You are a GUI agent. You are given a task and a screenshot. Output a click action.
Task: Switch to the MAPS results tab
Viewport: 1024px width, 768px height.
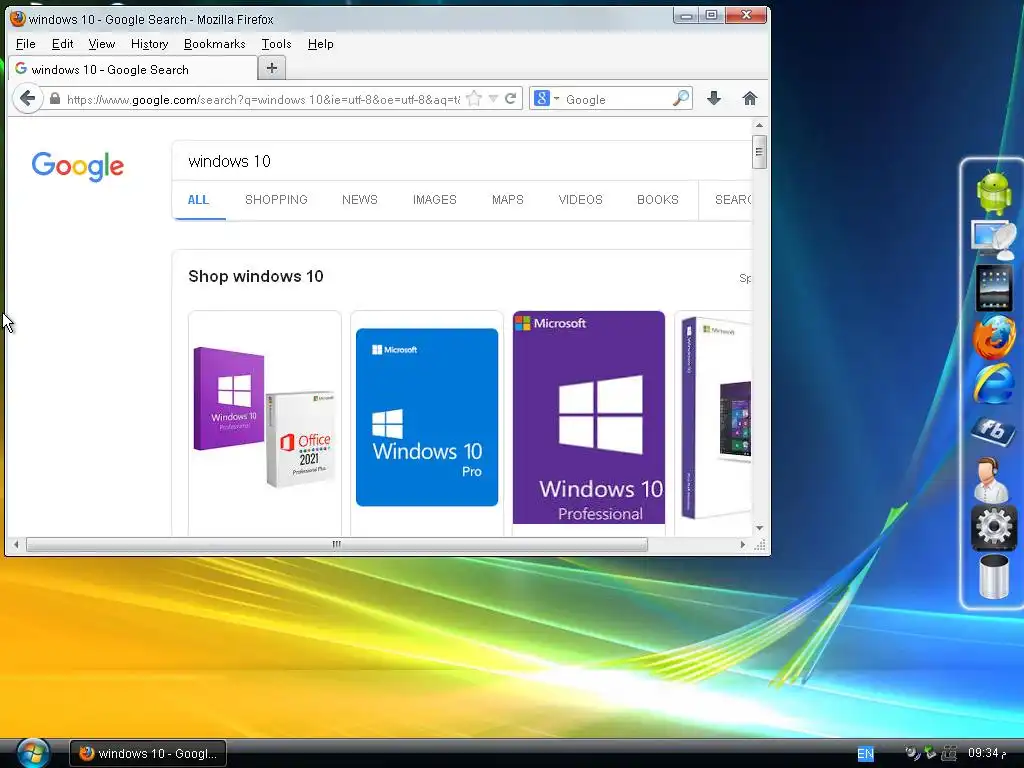507,200
